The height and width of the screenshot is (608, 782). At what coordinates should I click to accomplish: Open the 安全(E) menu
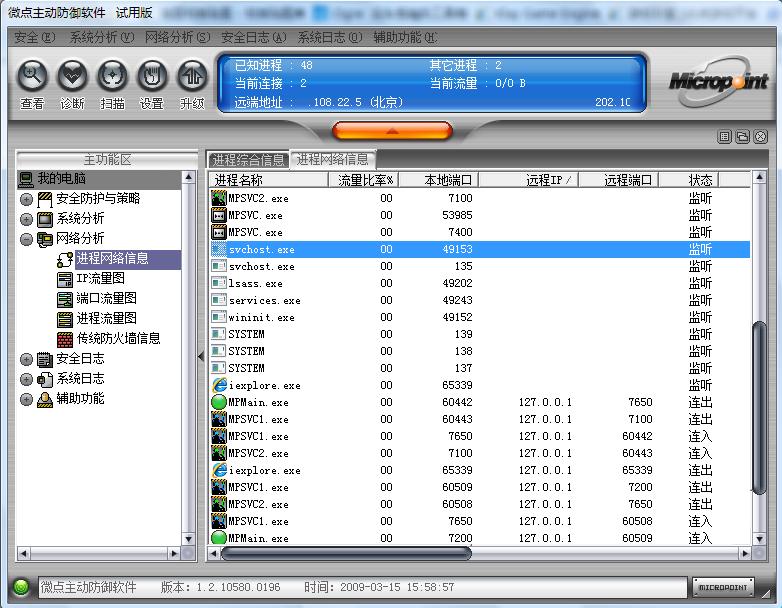[x=34, y=37]
